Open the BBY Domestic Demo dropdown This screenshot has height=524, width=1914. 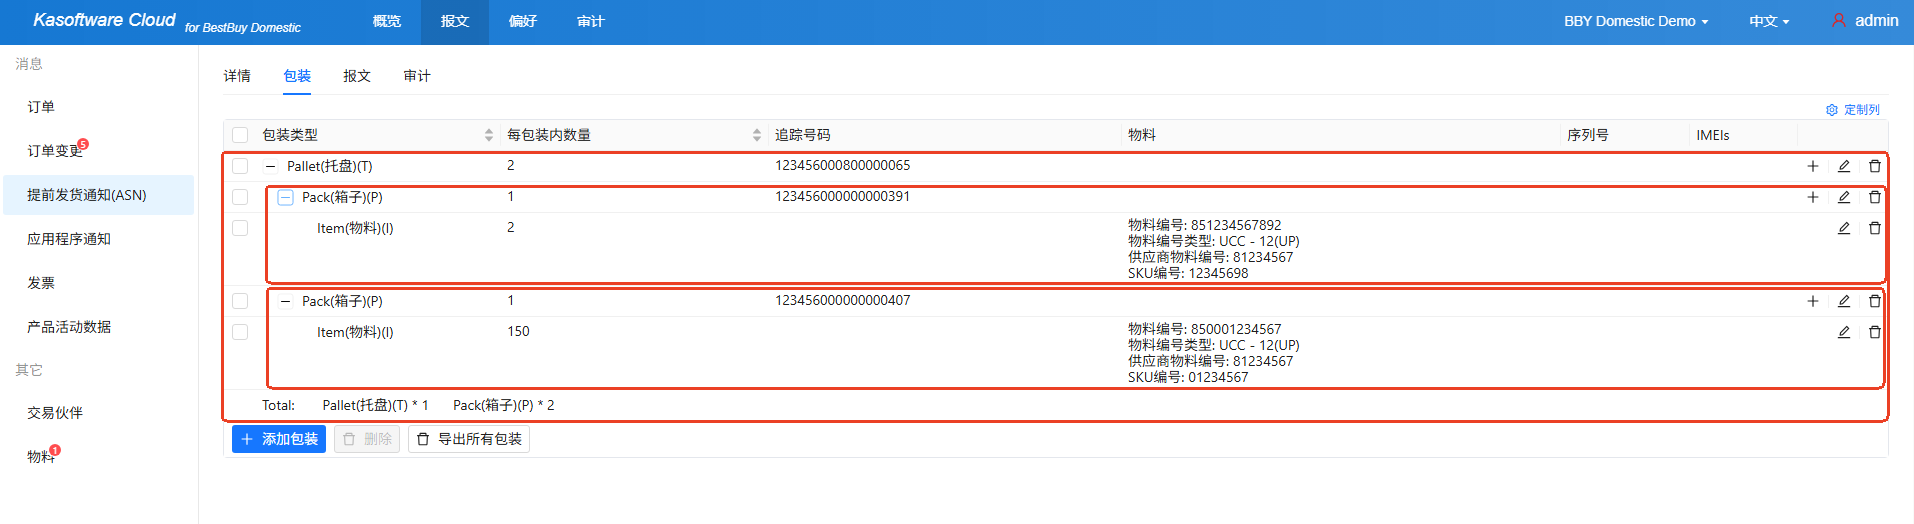point(1636,21)
